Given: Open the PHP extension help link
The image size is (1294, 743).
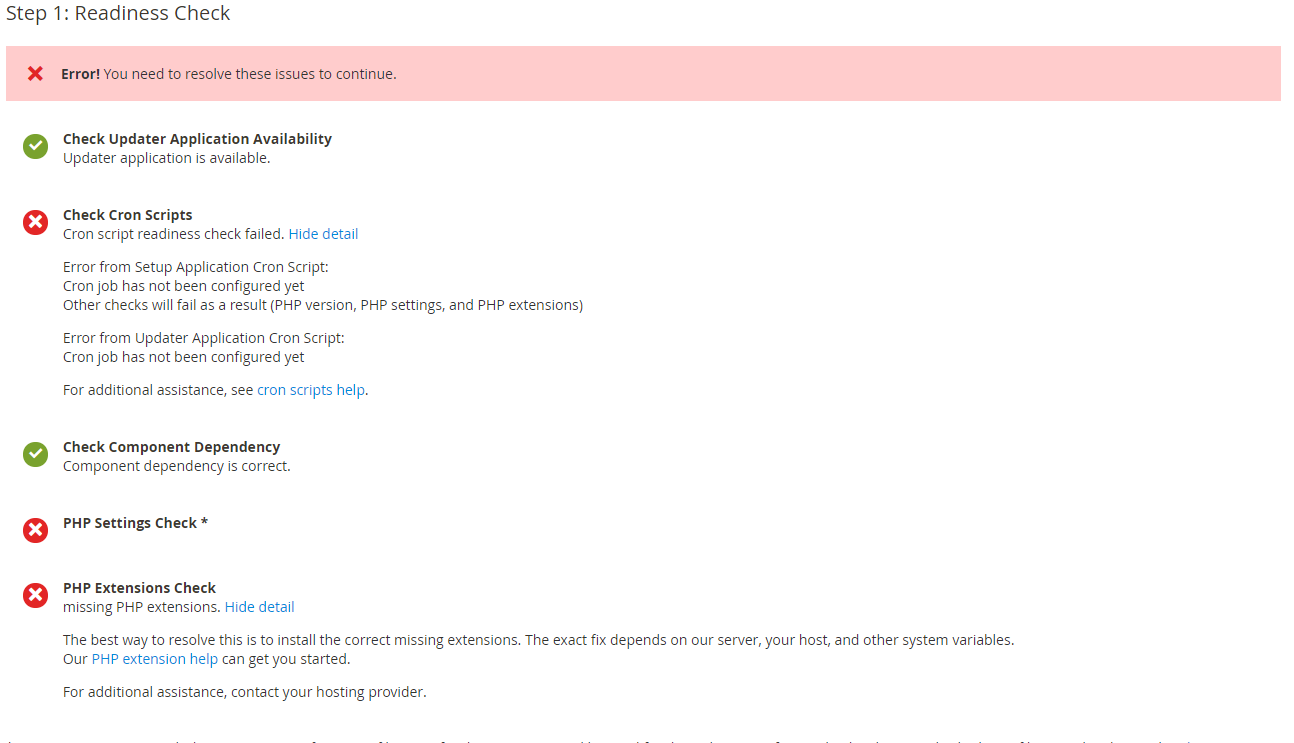Looking at the screenshot, I should pos(154,658).
